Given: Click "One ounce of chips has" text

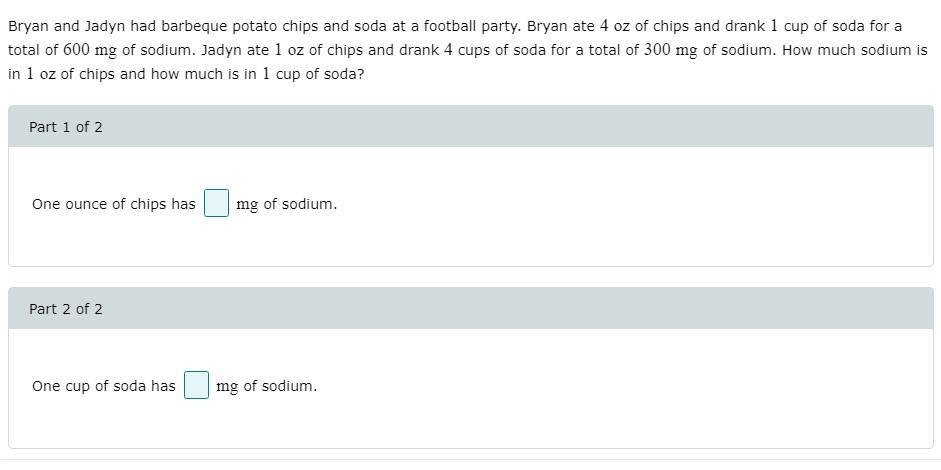Looking at the screenshot, I should (114, 204).
